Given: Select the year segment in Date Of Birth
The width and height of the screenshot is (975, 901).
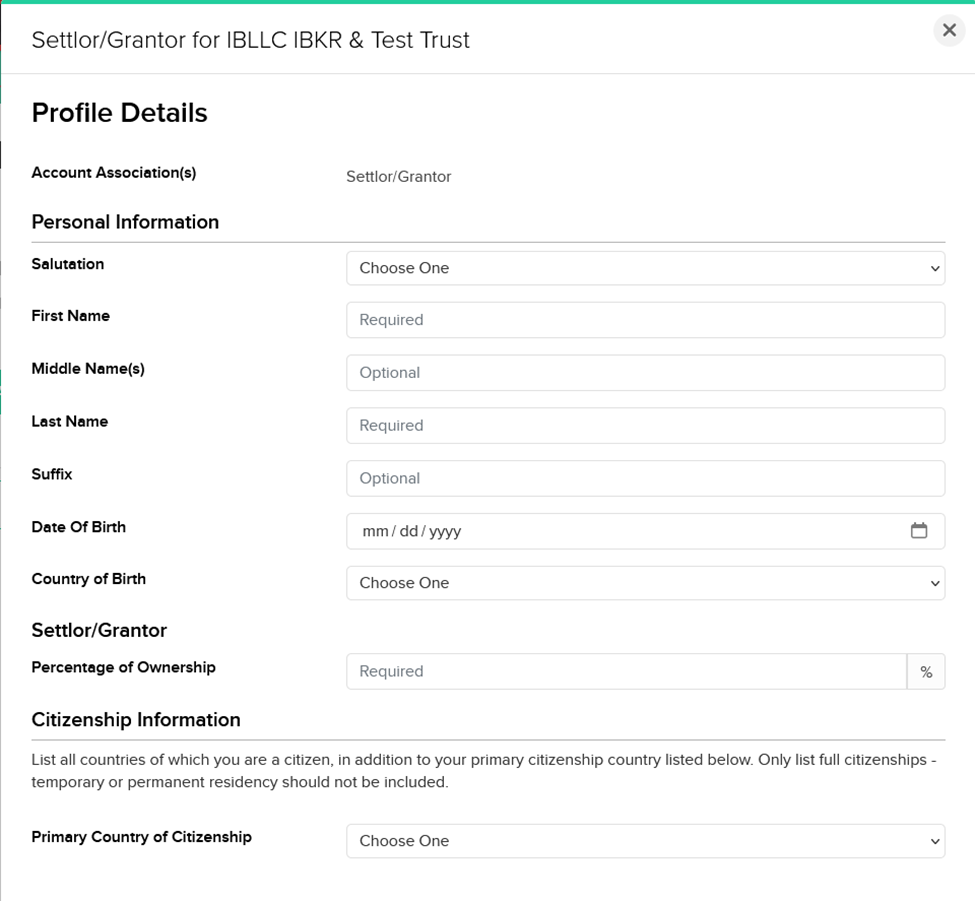Looking at the screenshot, I should (445, 532).
